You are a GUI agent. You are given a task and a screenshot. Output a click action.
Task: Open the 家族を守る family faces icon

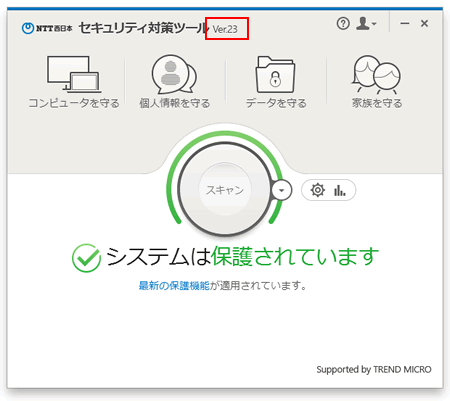click(x=376, y=75)
